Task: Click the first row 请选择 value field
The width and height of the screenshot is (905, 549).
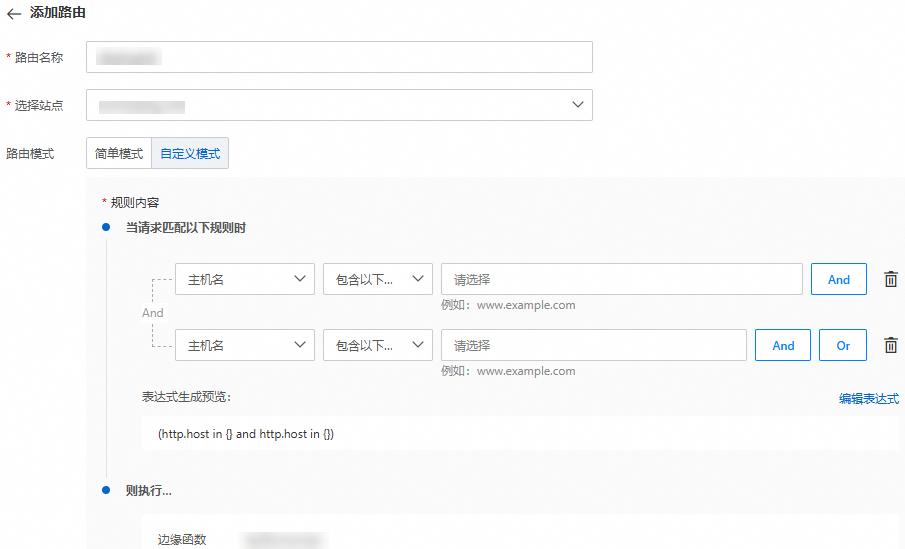Action: (622, 279)
